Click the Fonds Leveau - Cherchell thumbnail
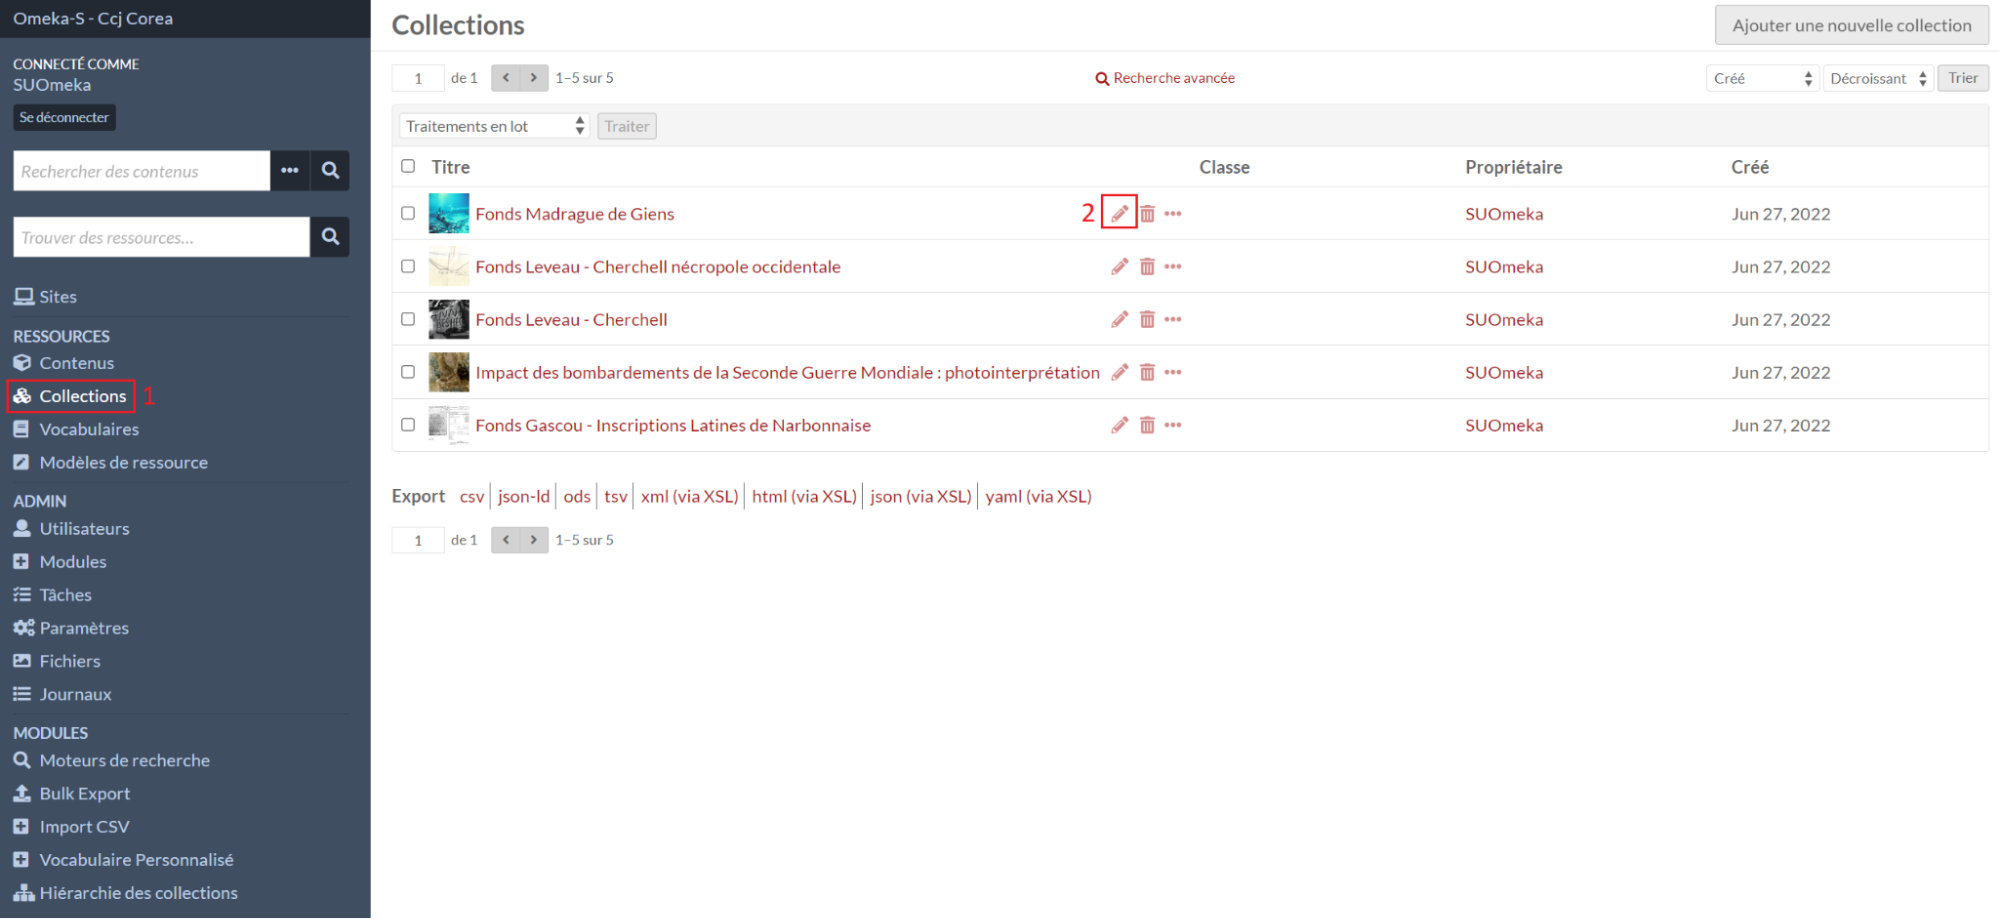1999x919 pixels. coord(449,320)
